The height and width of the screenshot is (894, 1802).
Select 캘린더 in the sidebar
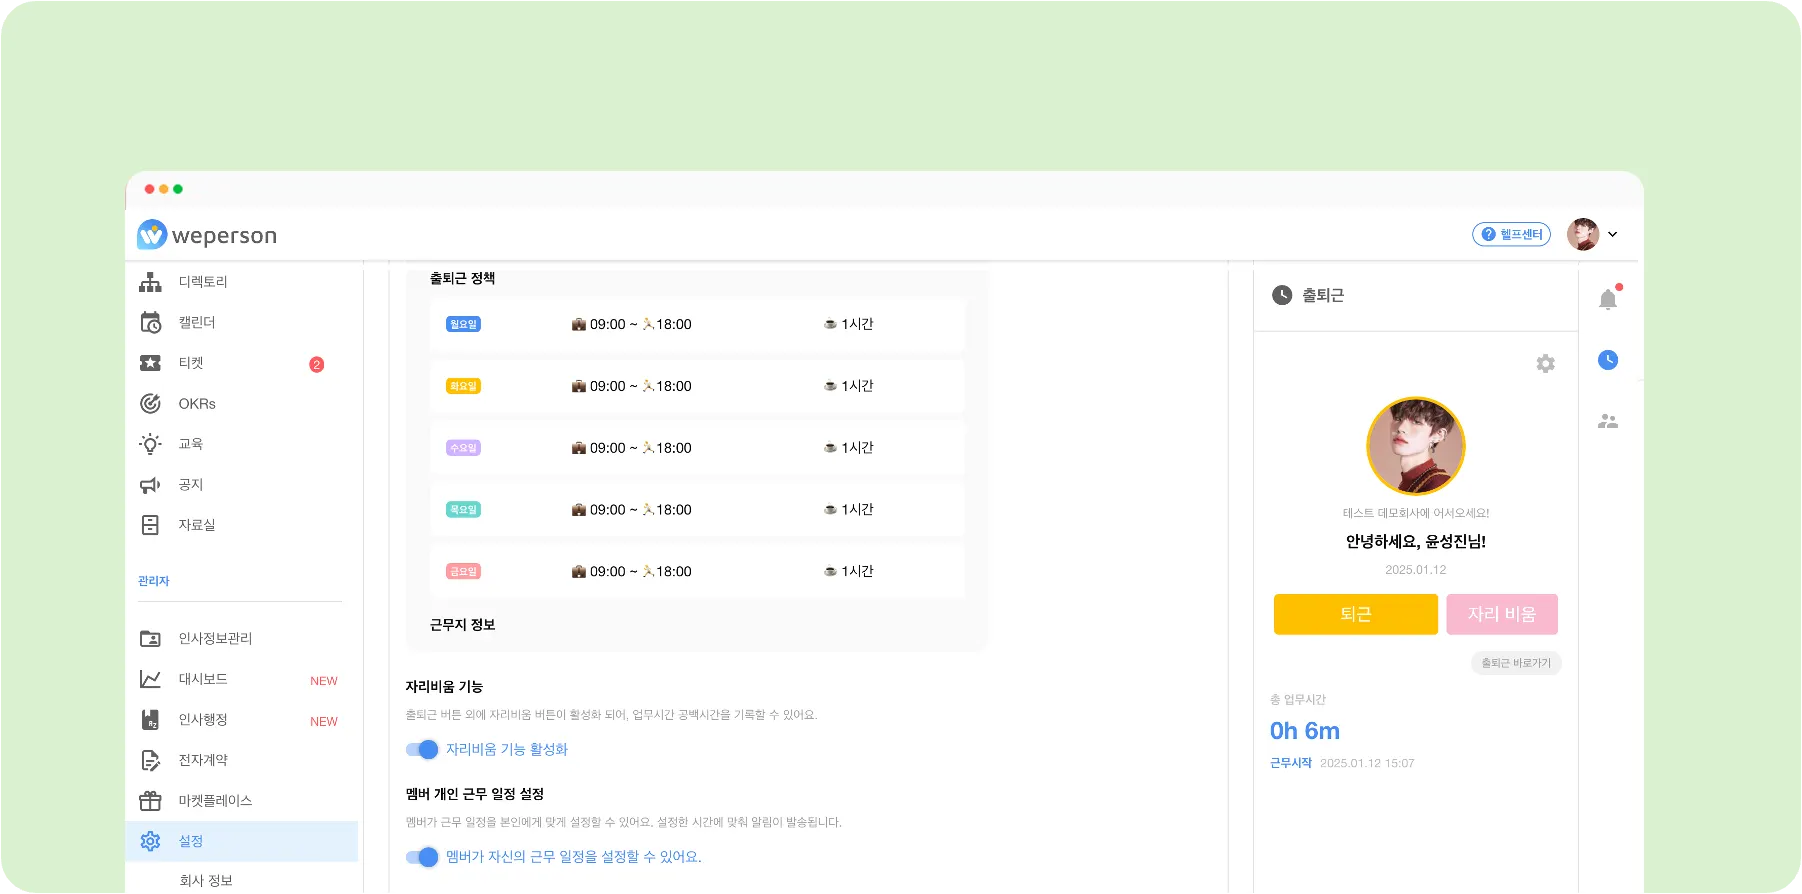197,323
